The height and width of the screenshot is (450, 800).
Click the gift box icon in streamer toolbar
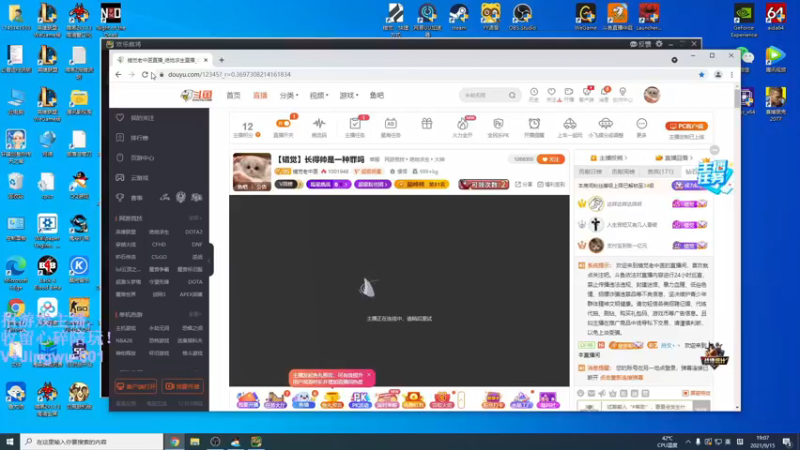[427, 123]
